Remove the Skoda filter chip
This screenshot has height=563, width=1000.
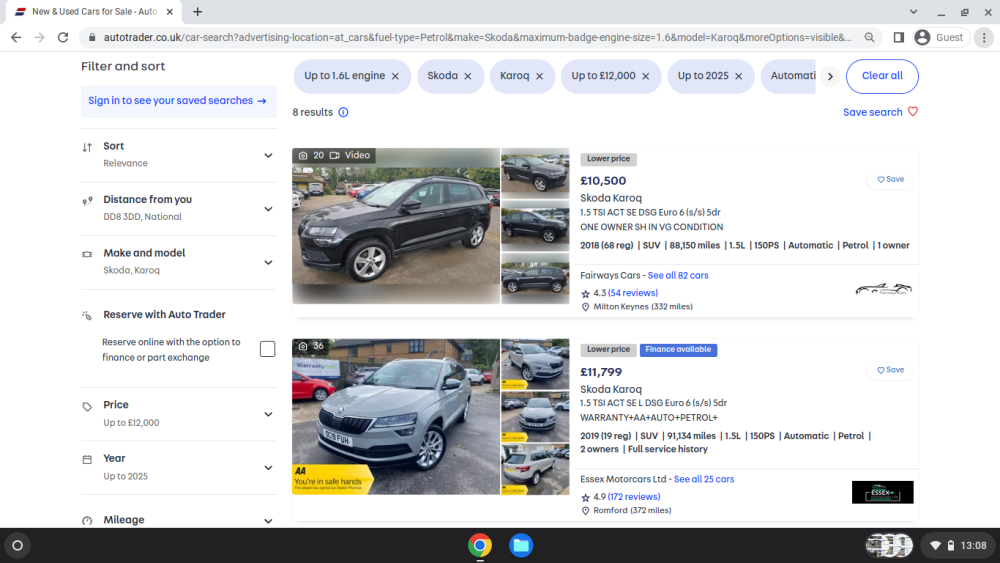[x=468, y=76]
